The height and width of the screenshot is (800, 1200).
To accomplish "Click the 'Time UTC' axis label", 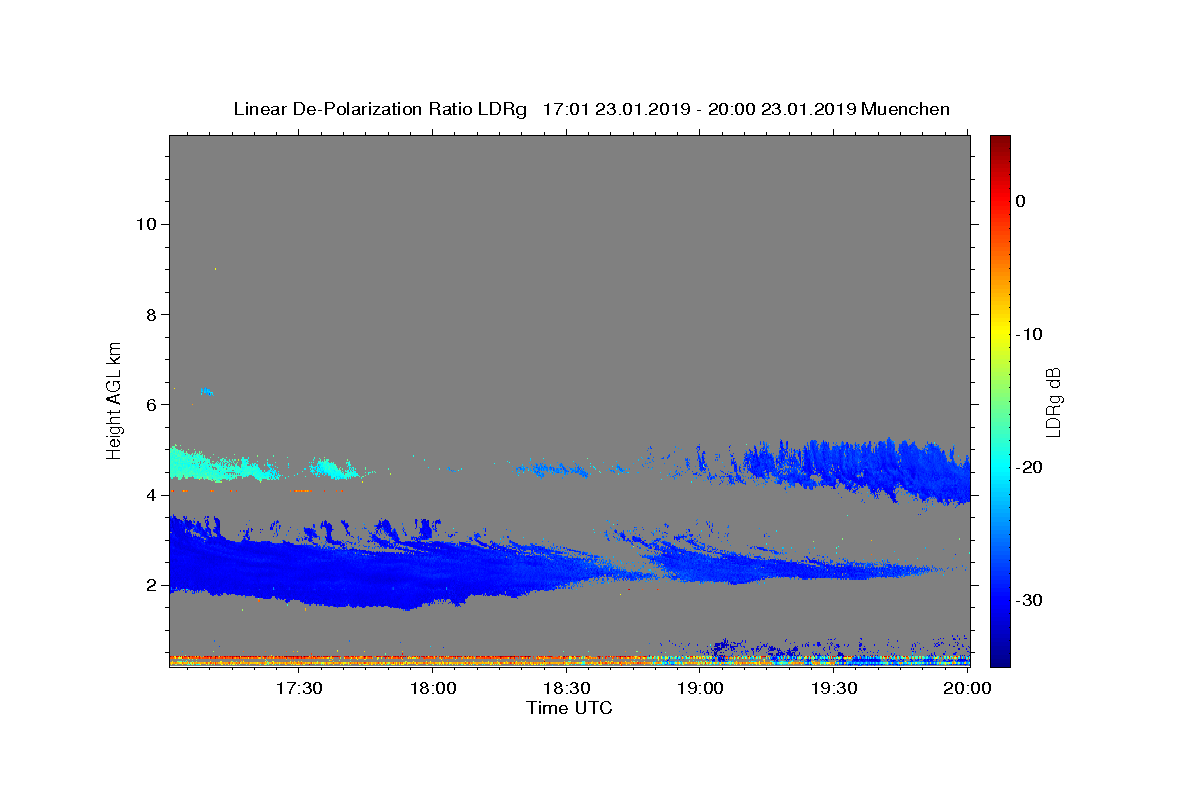I will pos(569,708).
